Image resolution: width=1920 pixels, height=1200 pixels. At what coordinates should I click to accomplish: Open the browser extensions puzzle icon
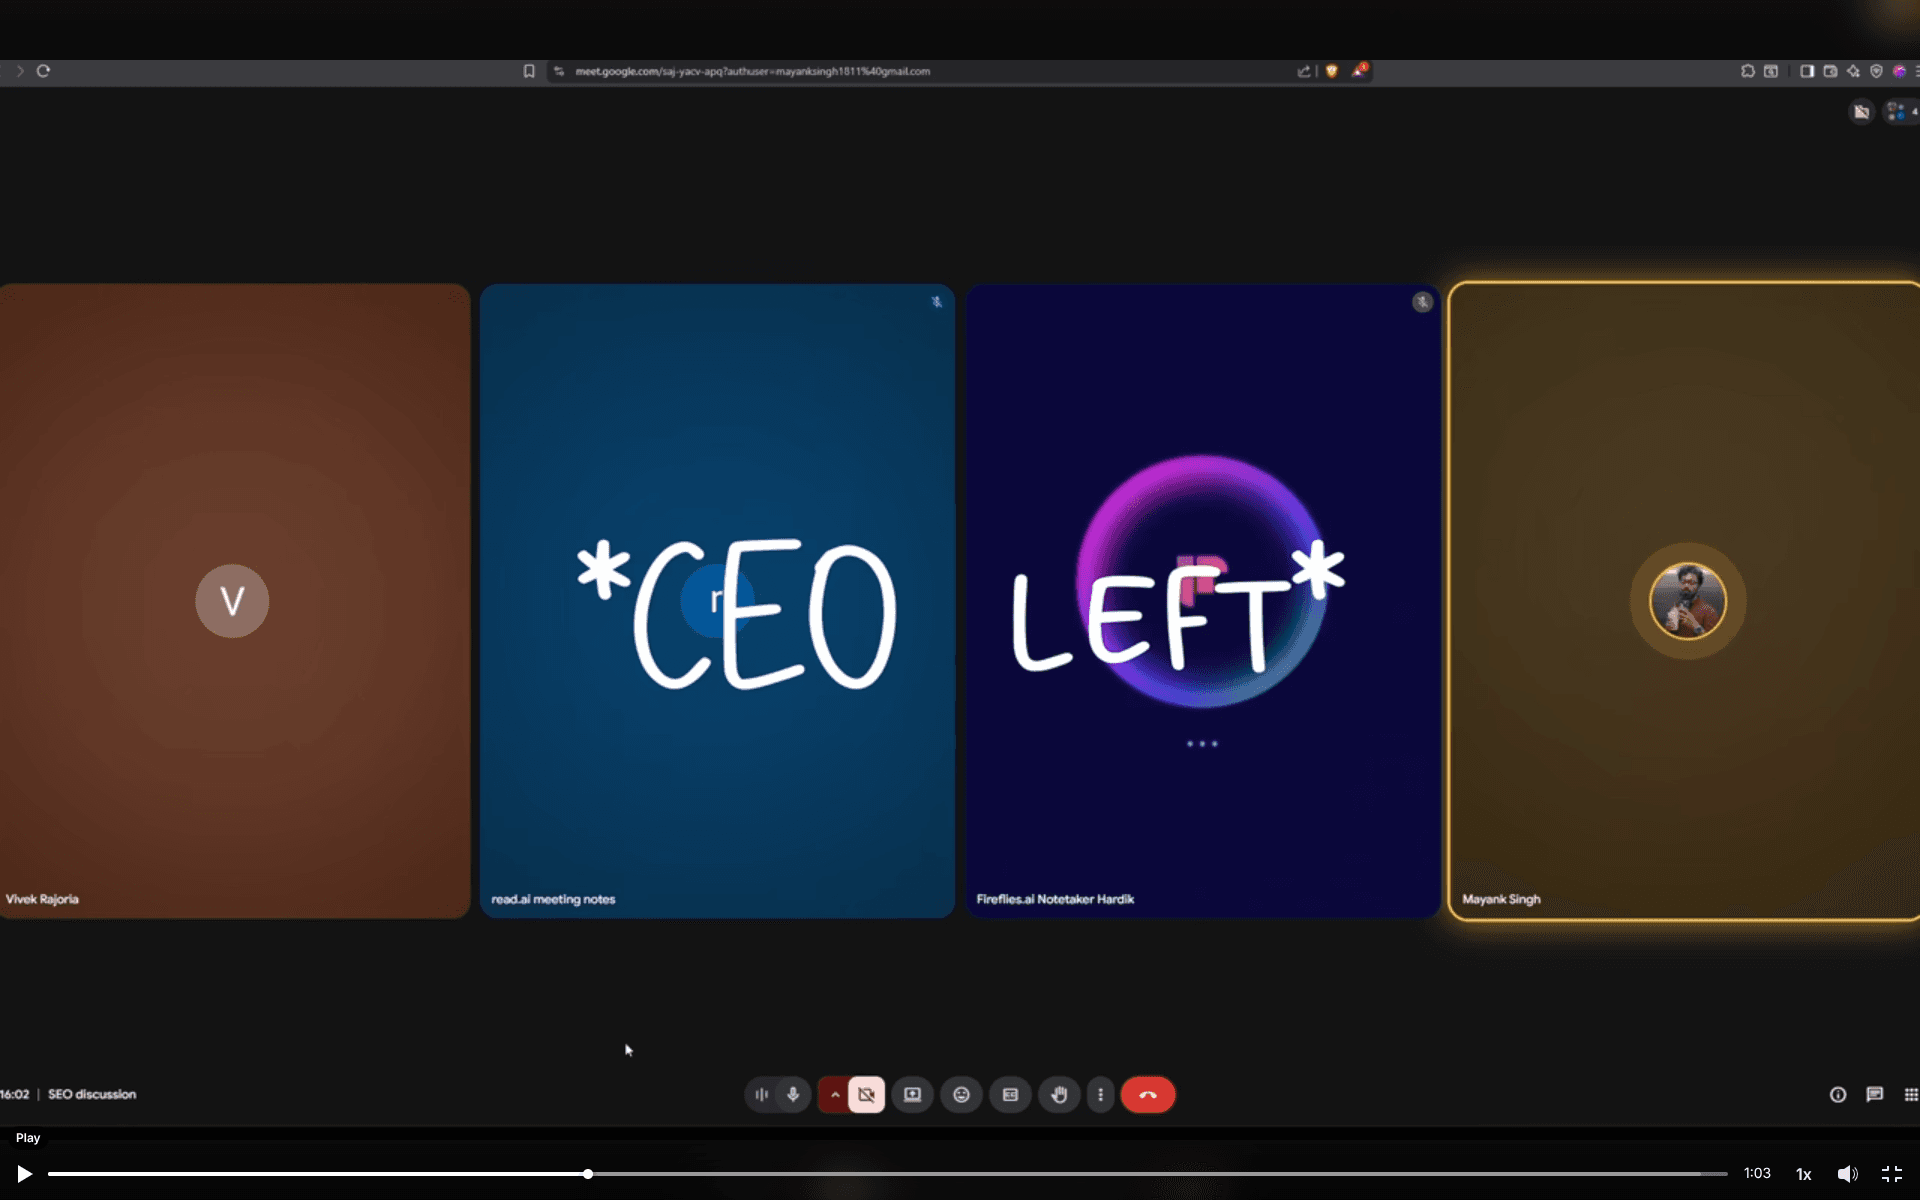(x=1747, y=71)
